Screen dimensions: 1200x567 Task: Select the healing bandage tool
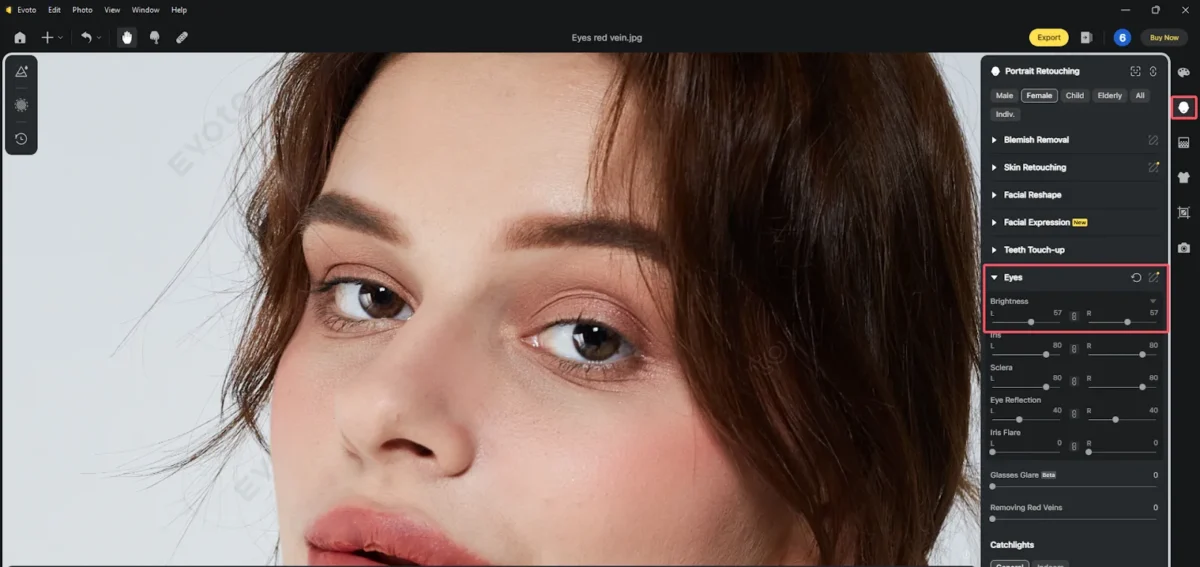pos(181,38)
